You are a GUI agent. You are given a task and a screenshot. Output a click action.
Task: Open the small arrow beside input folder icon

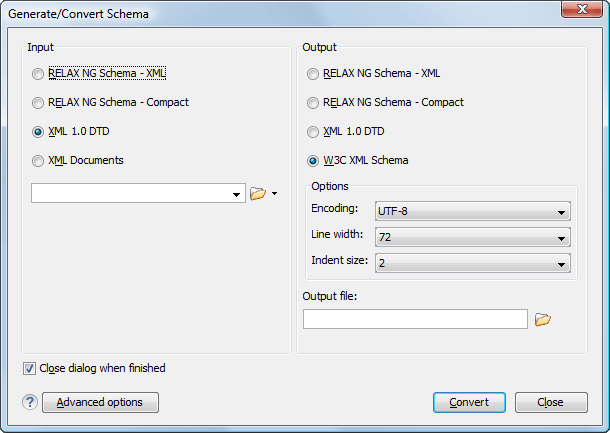click(274, 193)
